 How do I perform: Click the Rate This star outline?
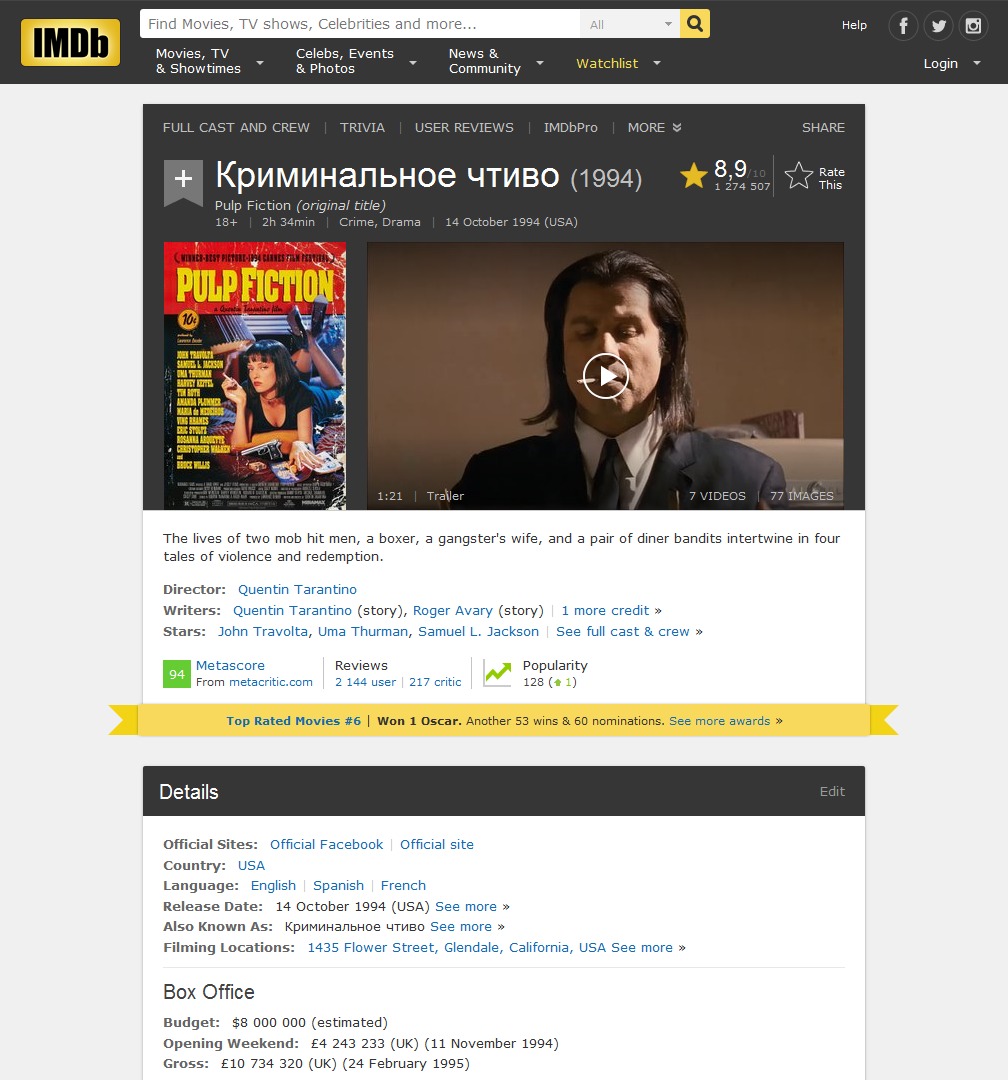(797, 175)
